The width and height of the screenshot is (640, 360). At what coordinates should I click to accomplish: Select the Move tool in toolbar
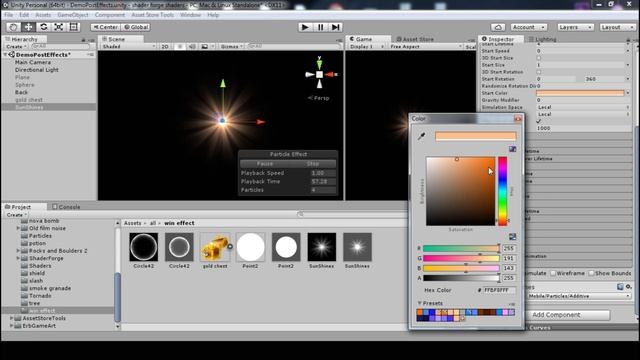click(x=28, y=27)
